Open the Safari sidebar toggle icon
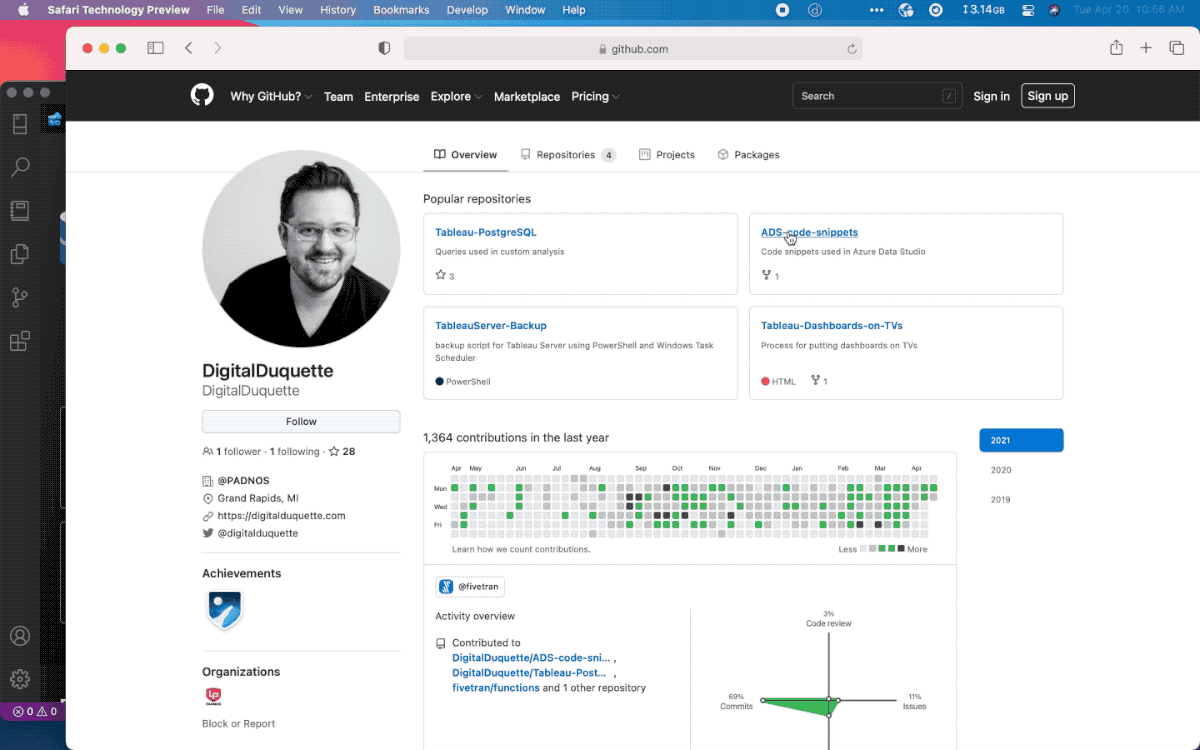This screenshot has width=1200, height=750. click(x=155, y=48)
